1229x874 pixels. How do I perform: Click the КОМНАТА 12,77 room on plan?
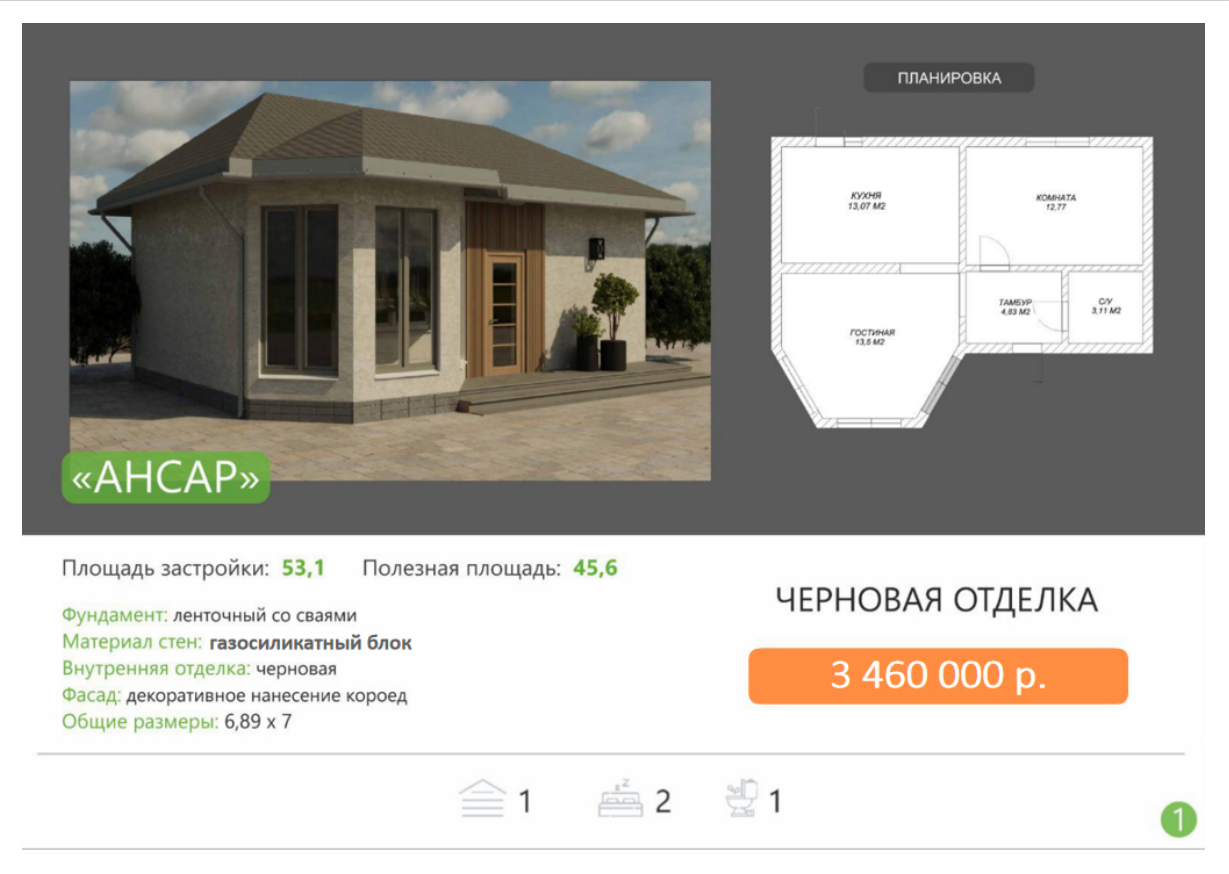[x=1055, y=205]
